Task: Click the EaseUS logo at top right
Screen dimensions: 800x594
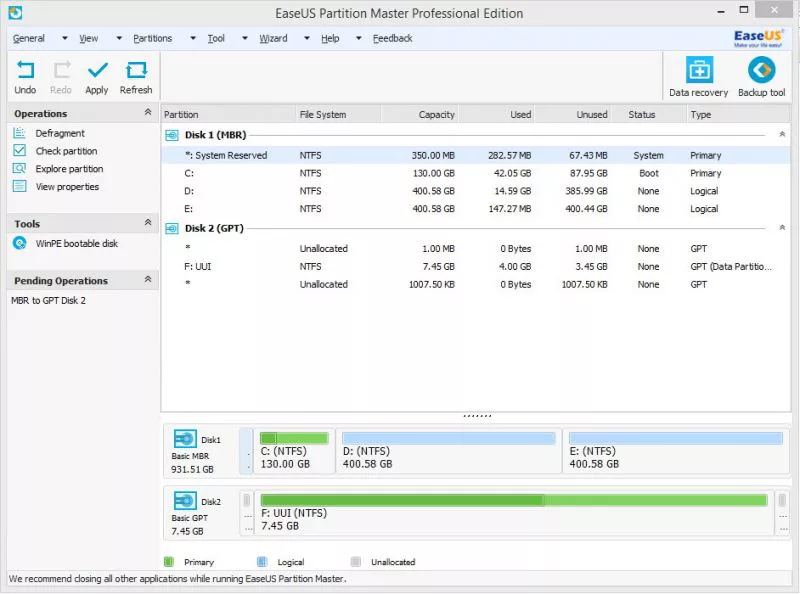Action: click(758, 38)
